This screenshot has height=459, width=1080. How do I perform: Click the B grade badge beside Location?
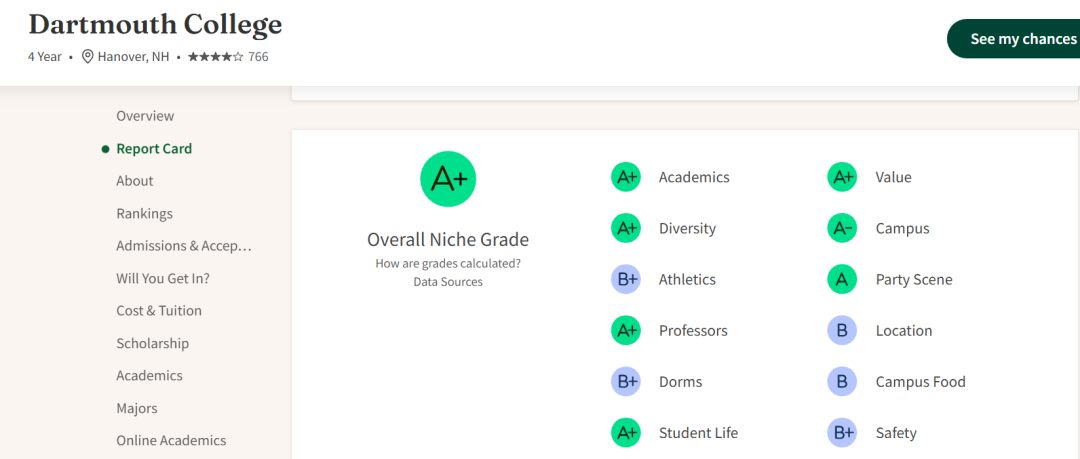842,330
